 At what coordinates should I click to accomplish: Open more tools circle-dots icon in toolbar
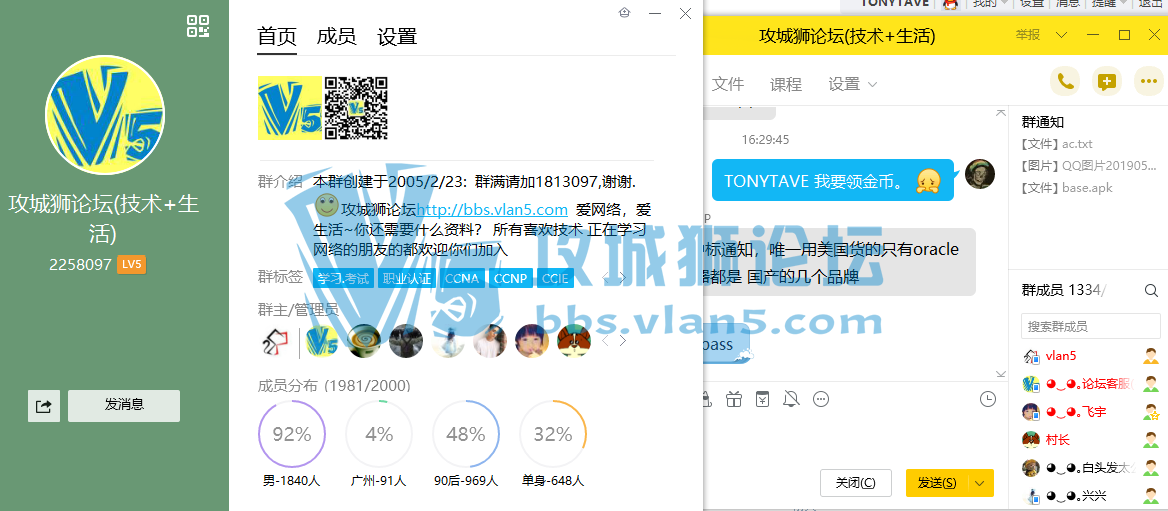[821, 399]
